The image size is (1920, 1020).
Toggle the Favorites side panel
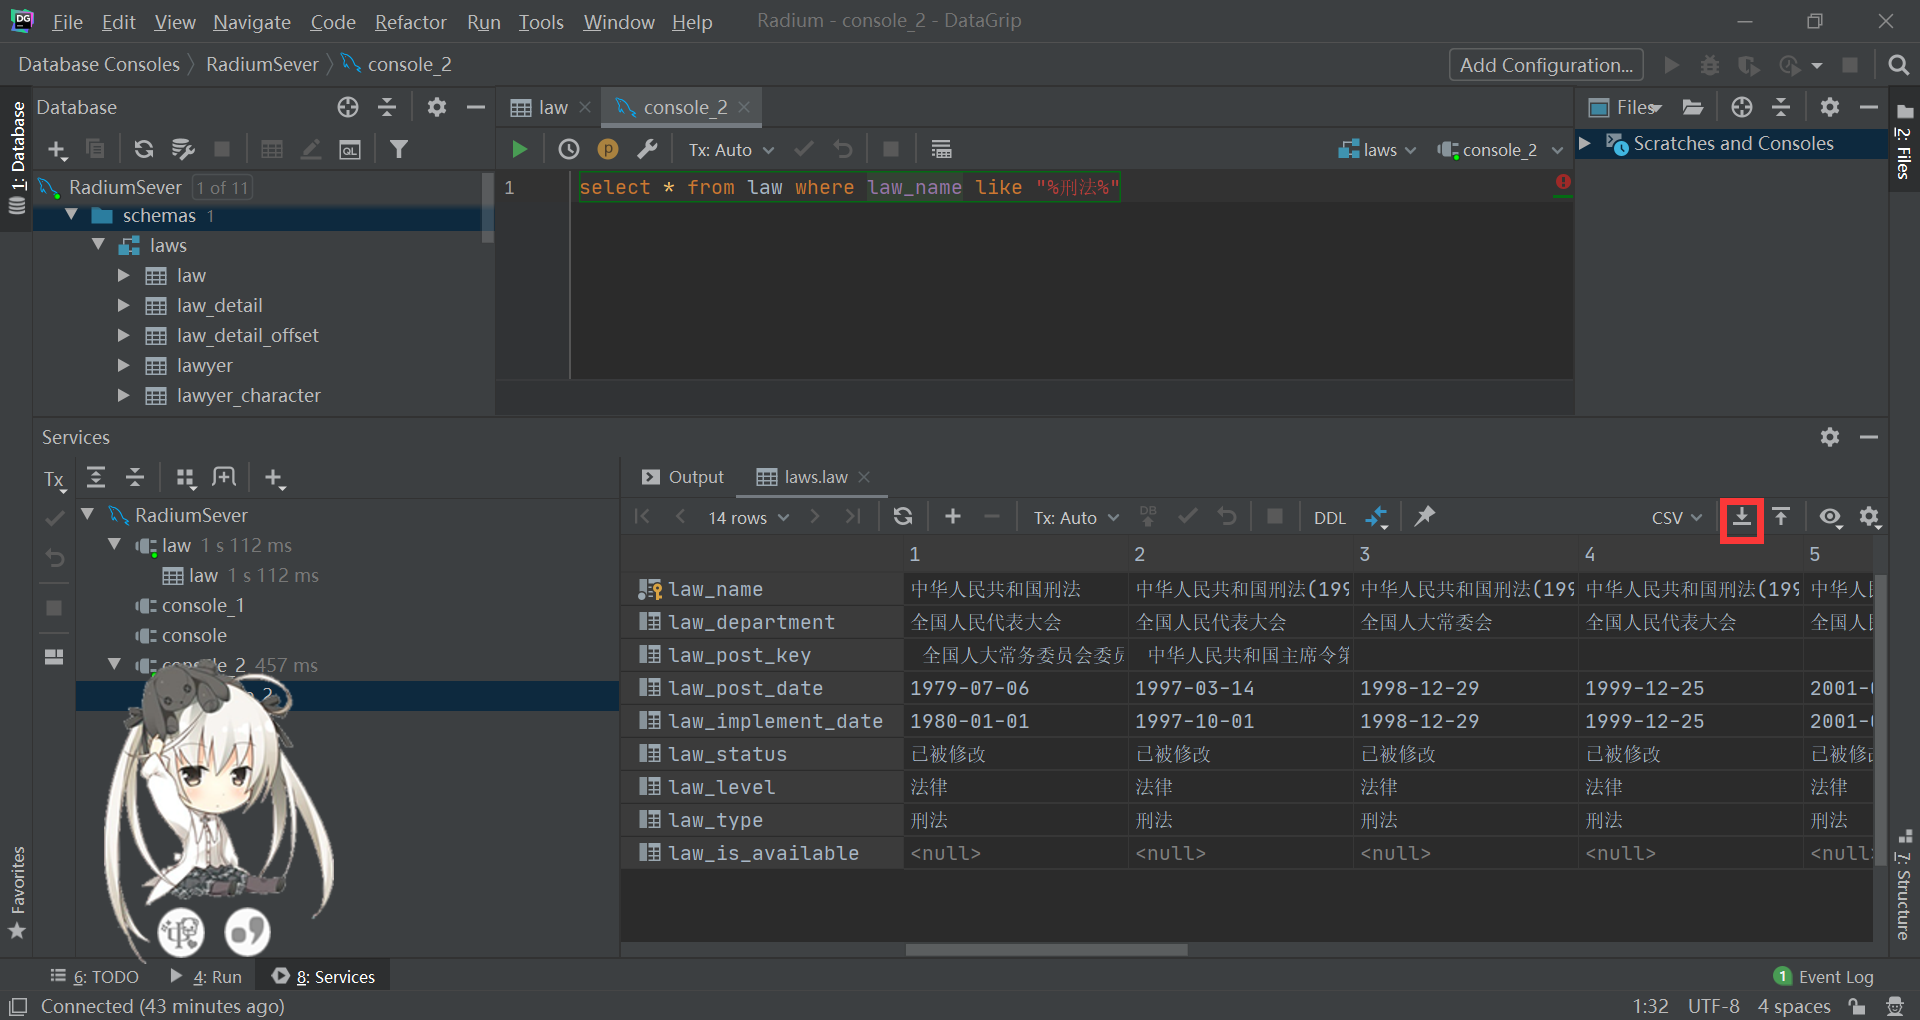(x=17, y=893)
